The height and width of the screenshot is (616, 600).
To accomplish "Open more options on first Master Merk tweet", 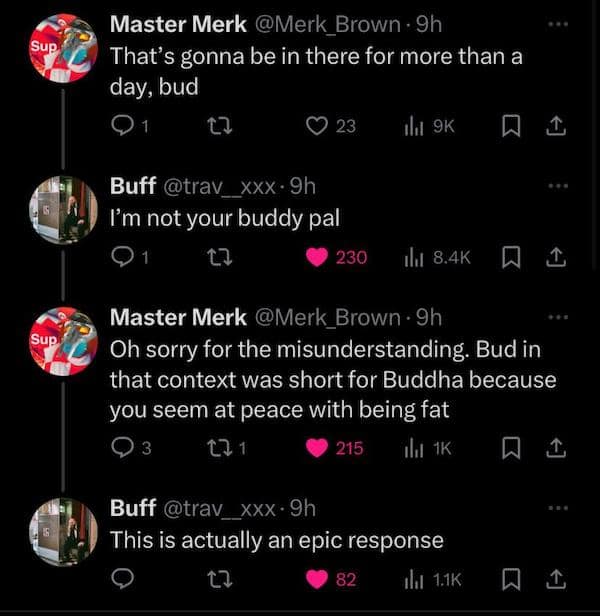I will 559,23.
